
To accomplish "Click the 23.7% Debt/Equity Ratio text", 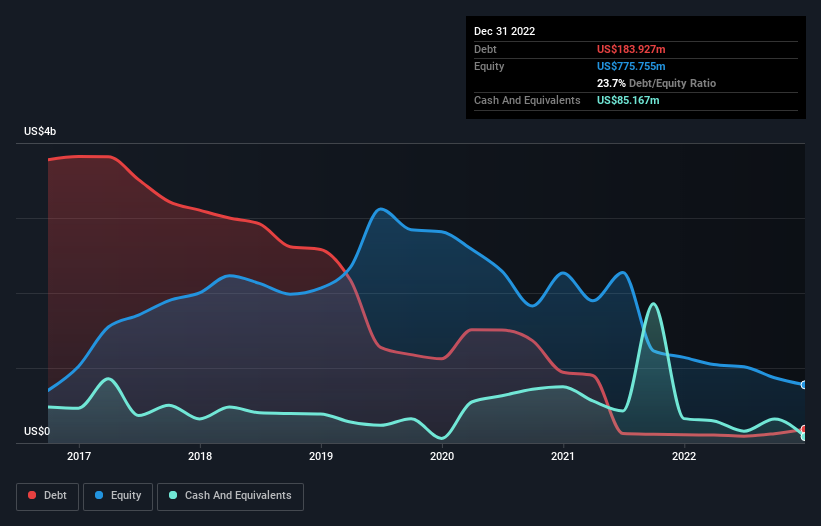I will coord(656,83).
